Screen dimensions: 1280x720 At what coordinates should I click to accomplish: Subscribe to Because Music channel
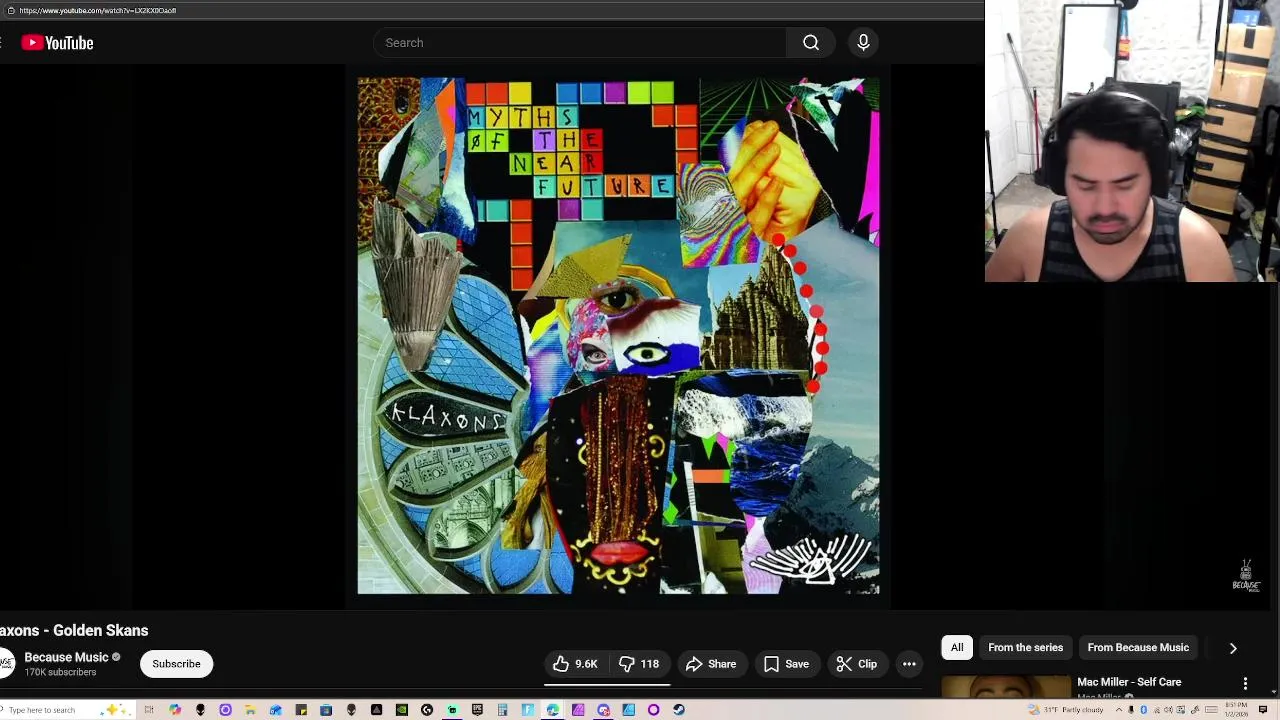coord(176,664)
